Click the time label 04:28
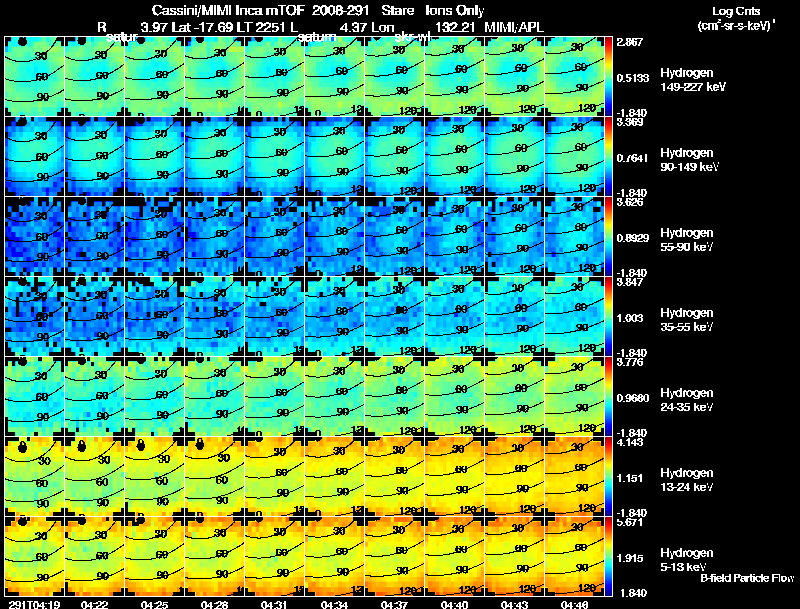 coord(214,604)
